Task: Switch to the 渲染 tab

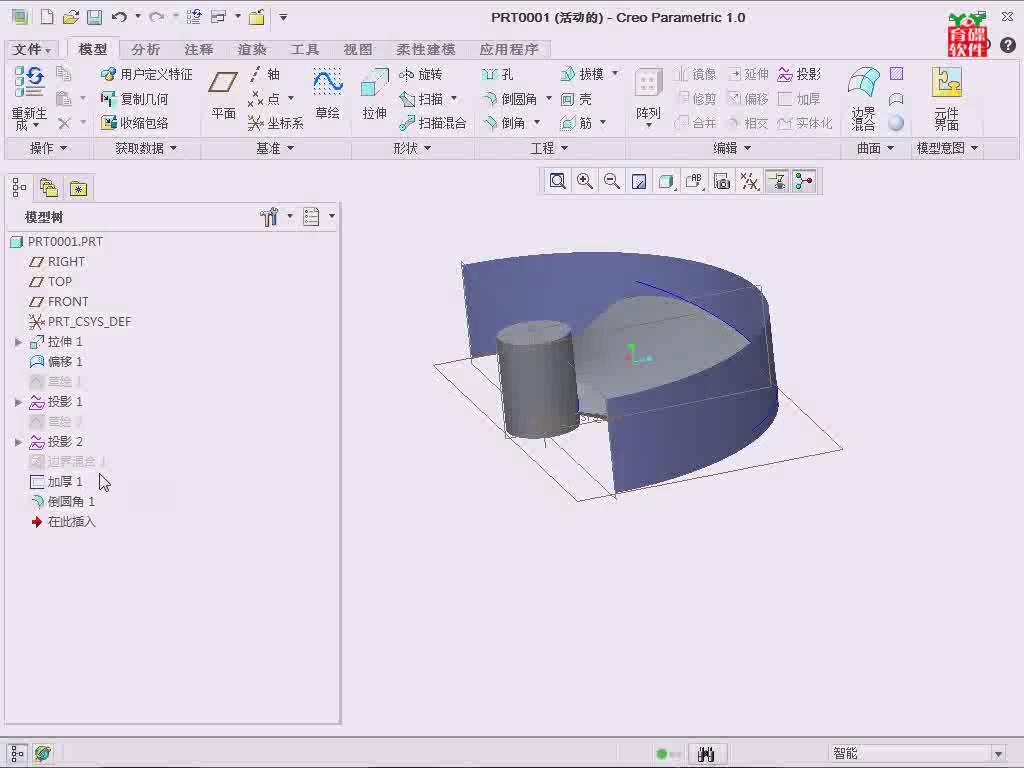Action: pos(251,50)
